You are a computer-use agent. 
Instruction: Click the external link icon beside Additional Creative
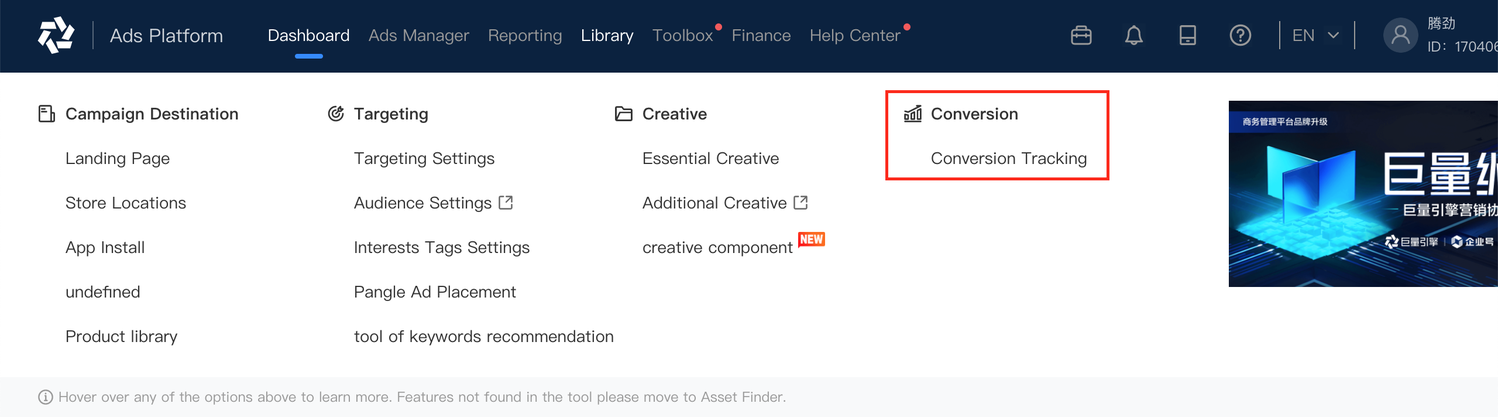[801, 202]
